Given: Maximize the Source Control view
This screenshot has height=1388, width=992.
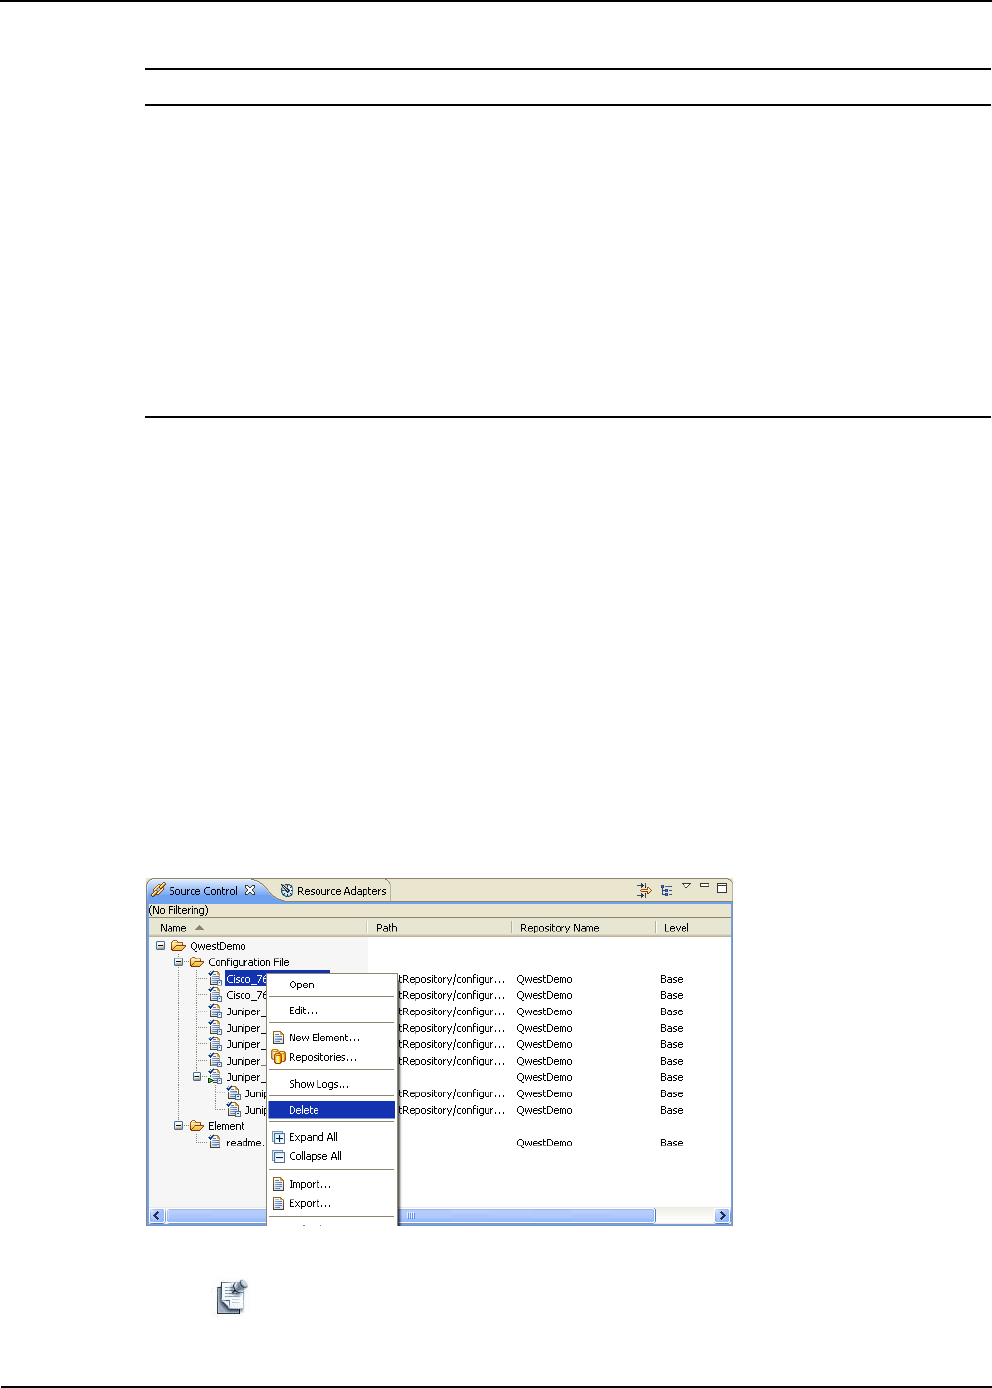Looking at the screenshot, I should pyautogui.click(x=722, y=886).
